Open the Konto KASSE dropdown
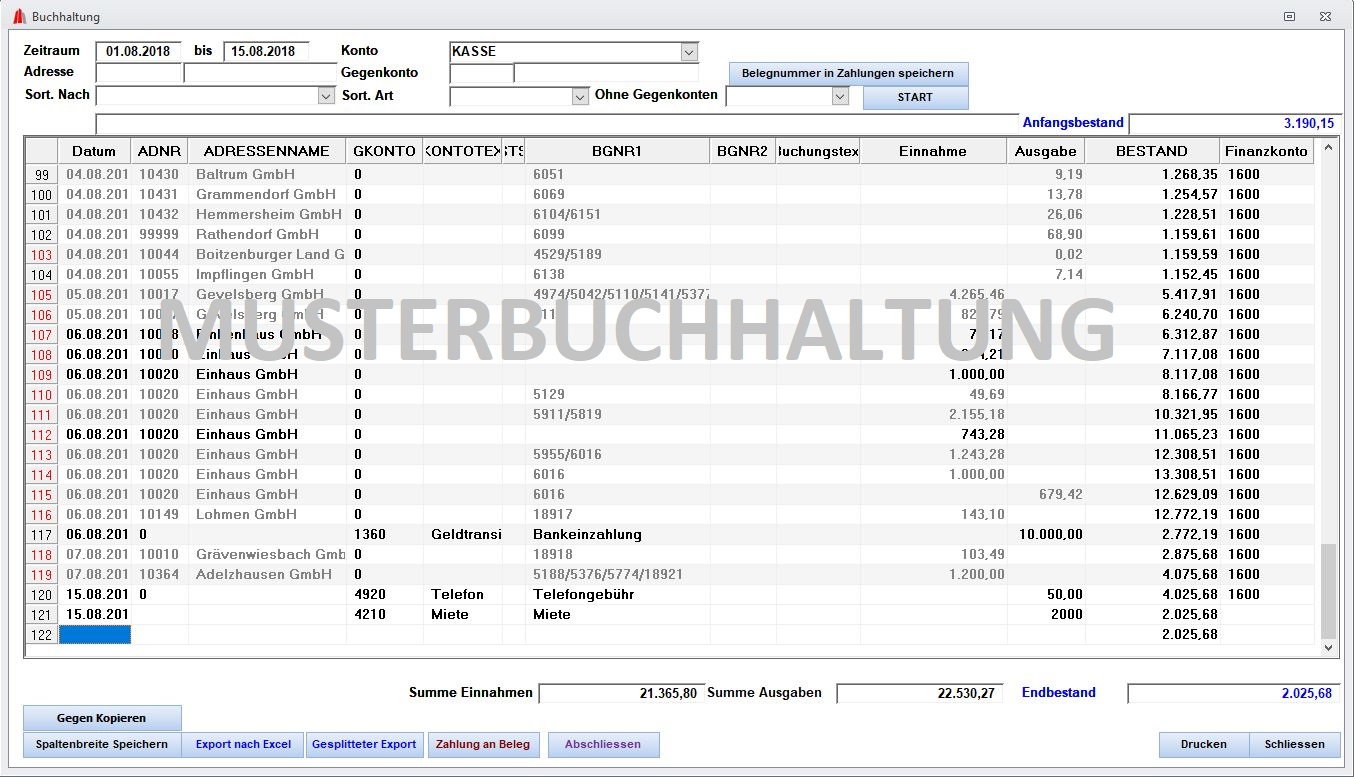 click(688, 51)
